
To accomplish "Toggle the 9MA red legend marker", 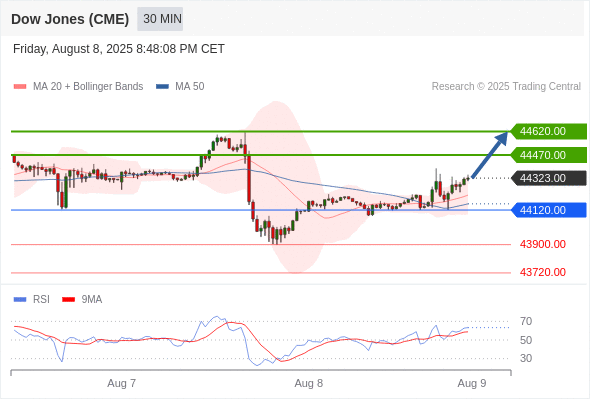I will tap(68, 300).
